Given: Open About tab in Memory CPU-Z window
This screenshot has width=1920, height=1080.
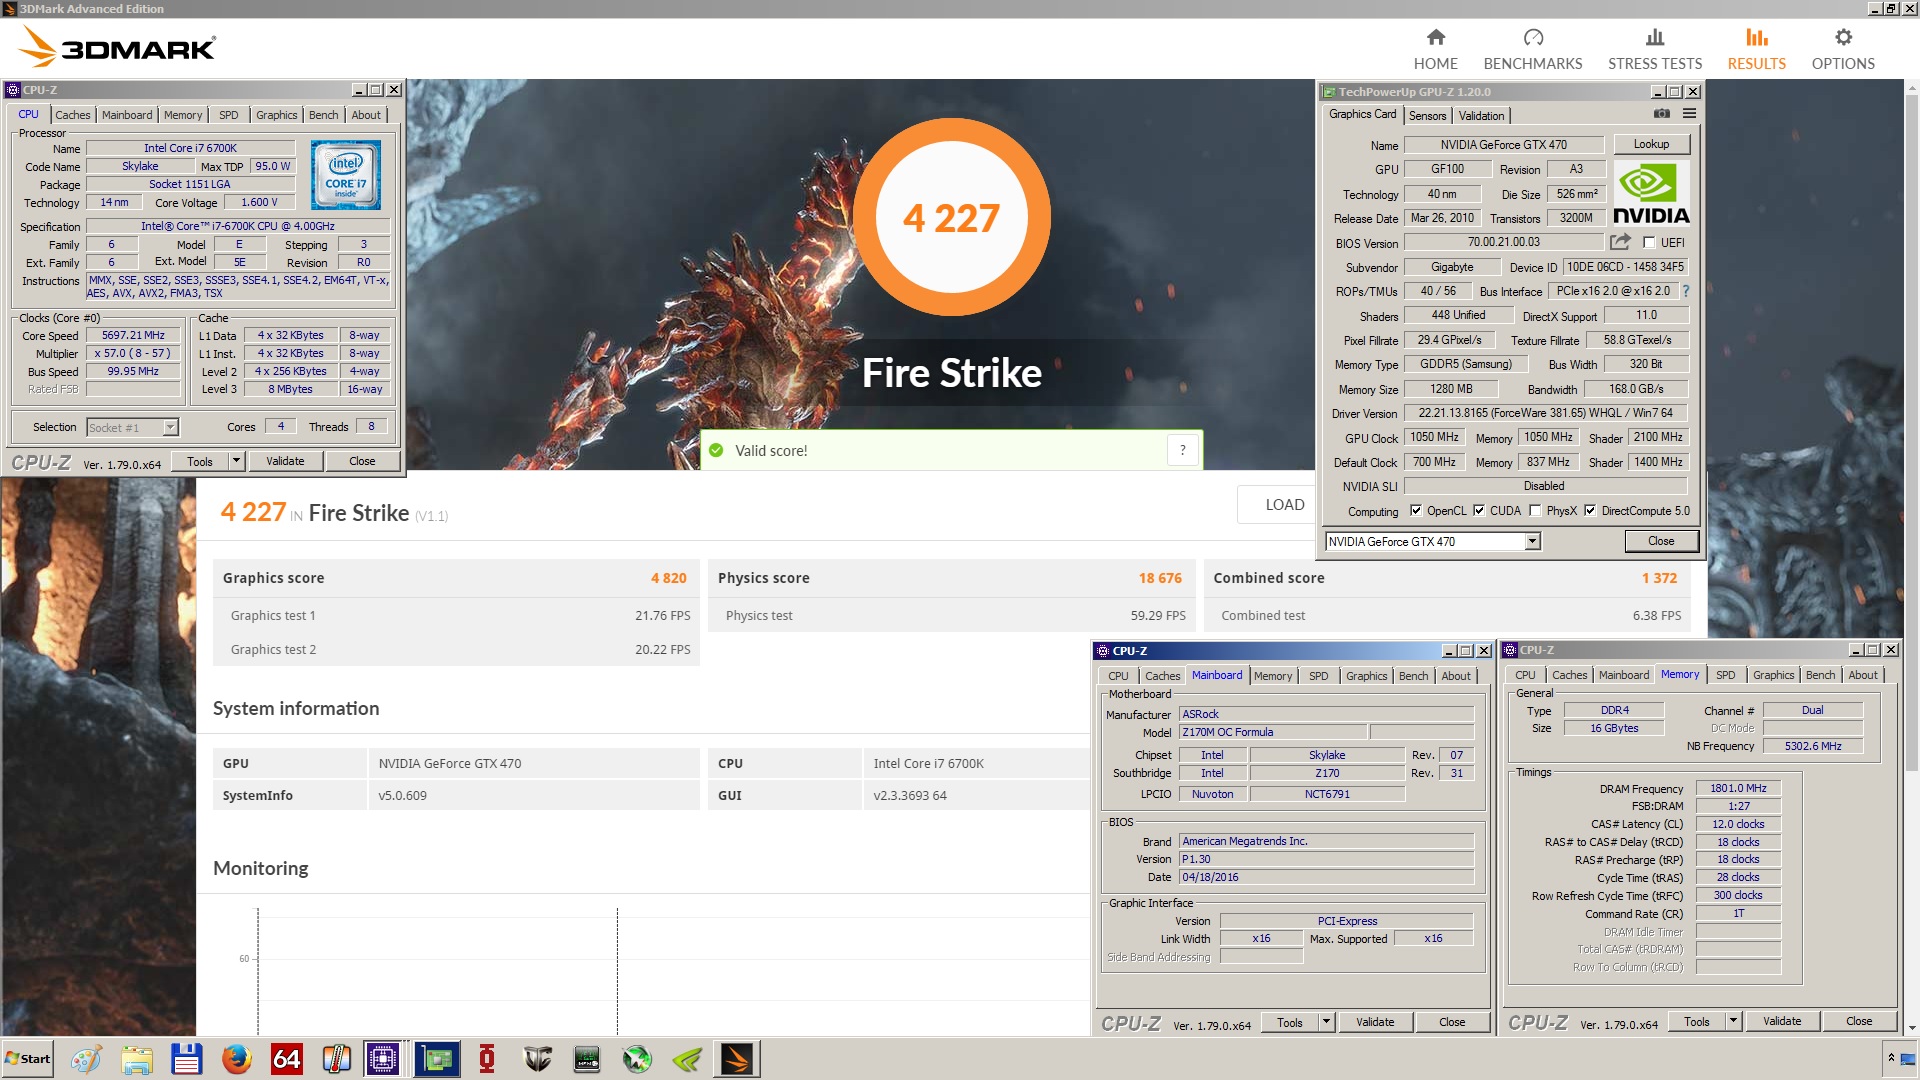Looking at the screenshot, I should click(1862, 675).
